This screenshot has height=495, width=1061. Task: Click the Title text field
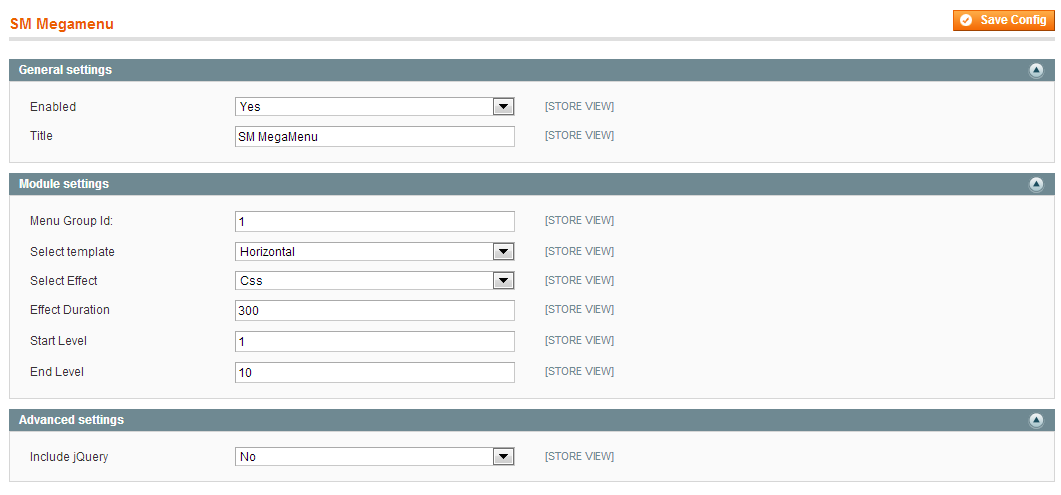(375, 136)
